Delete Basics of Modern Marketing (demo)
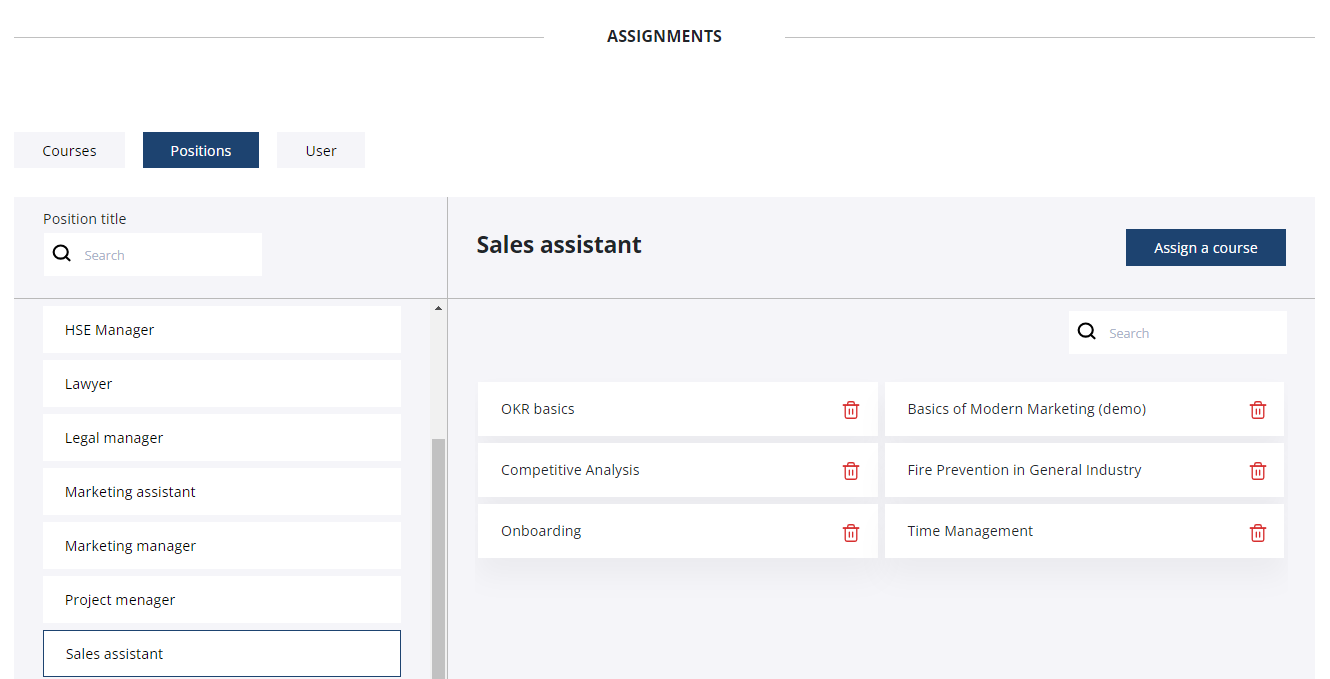This screenshot has width=1330, height=679. (x=1258, y=410)
